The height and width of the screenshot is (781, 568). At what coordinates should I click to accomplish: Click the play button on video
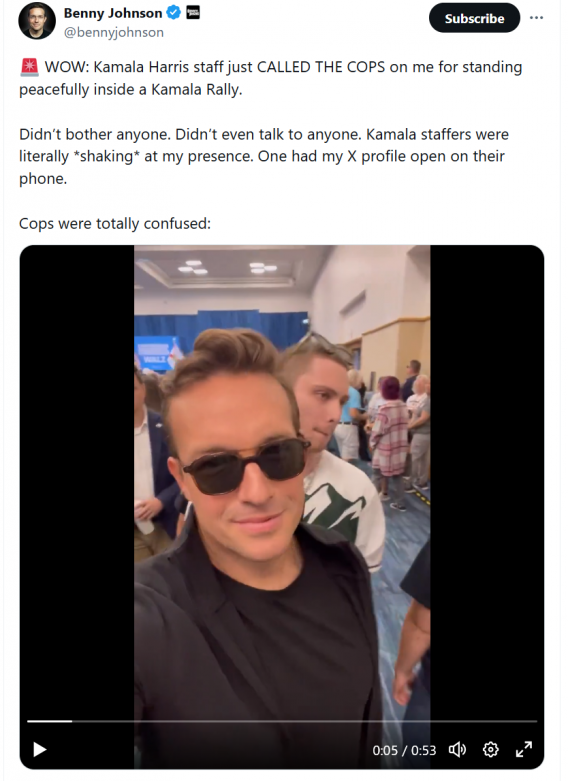pyautogui.click(x=39, y=749)
